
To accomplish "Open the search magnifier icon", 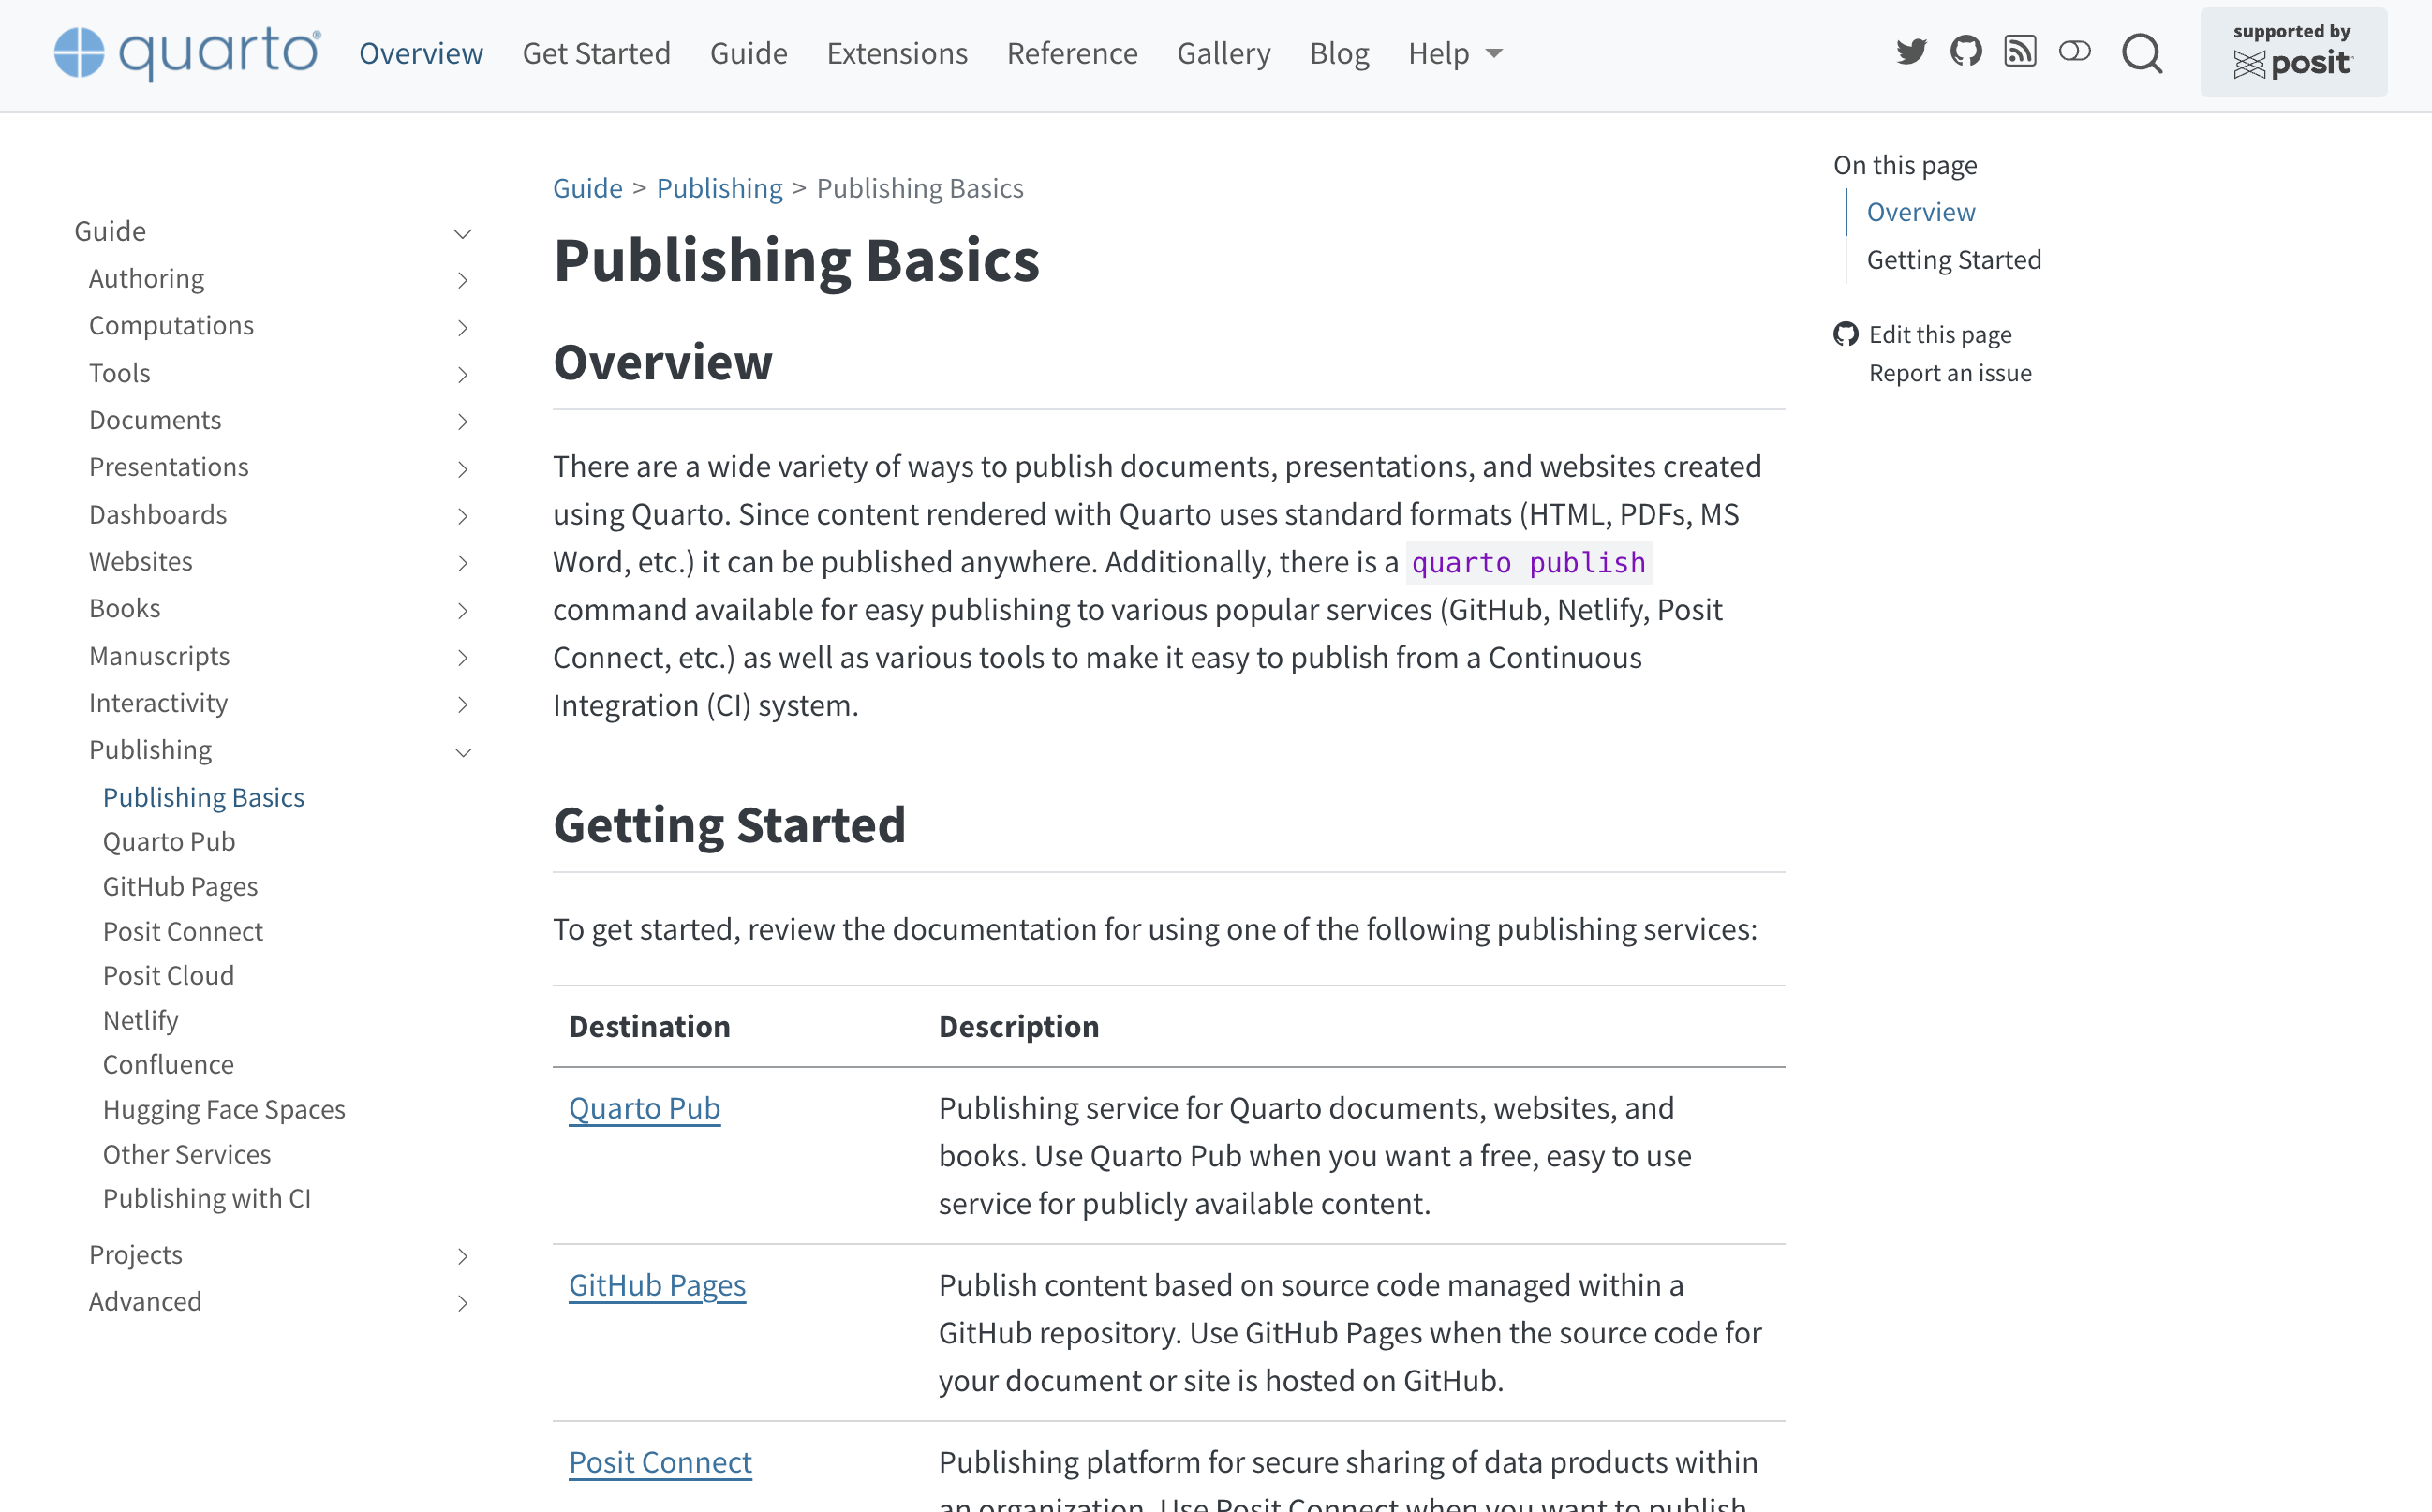I will click(2142, 54).
